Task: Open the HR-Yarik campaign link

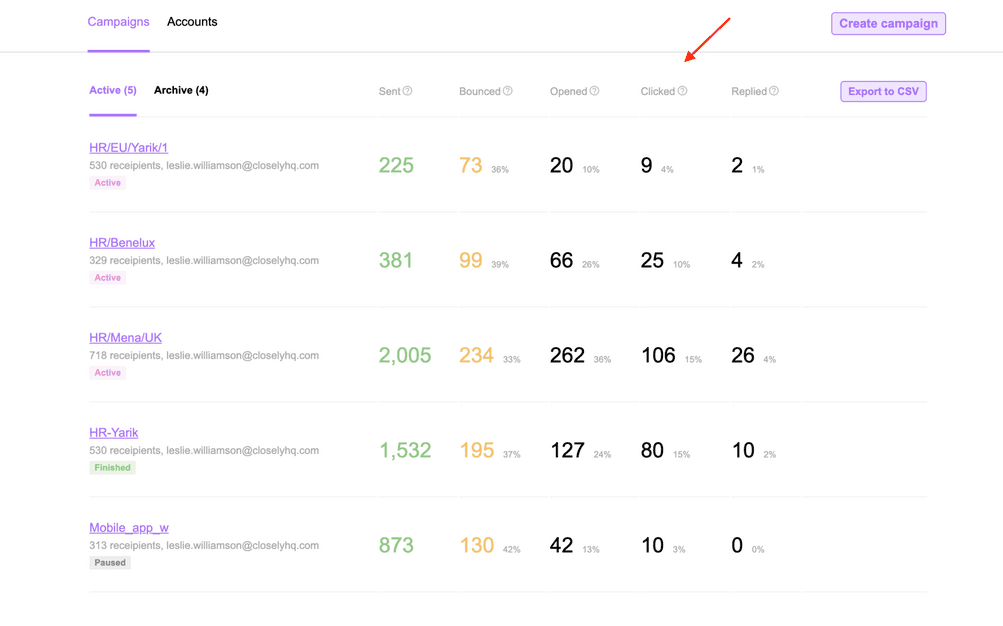Action: coord(113,433)
